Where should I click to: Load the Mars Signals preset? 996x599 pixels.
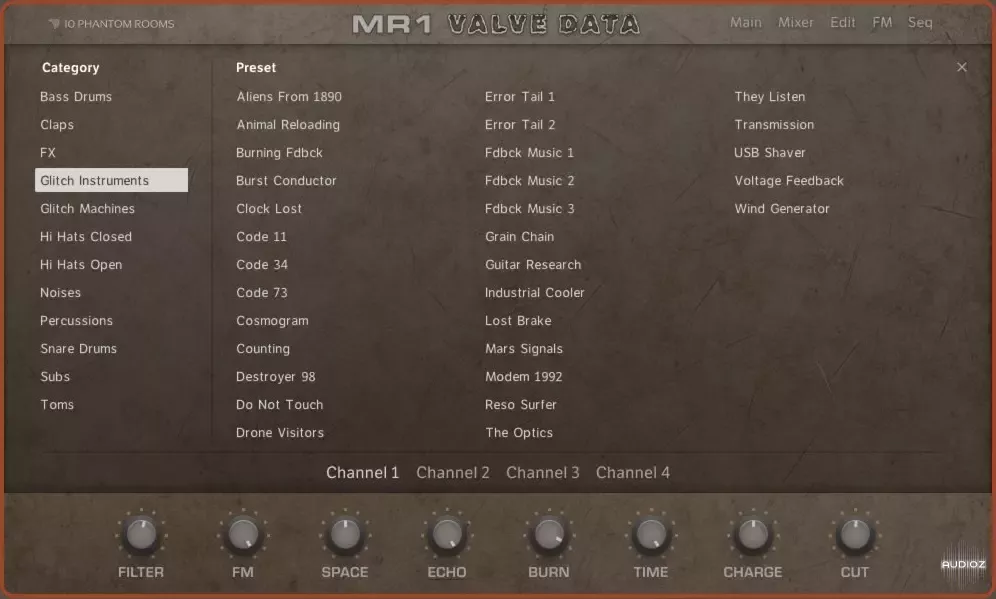(x=524, y=349)
